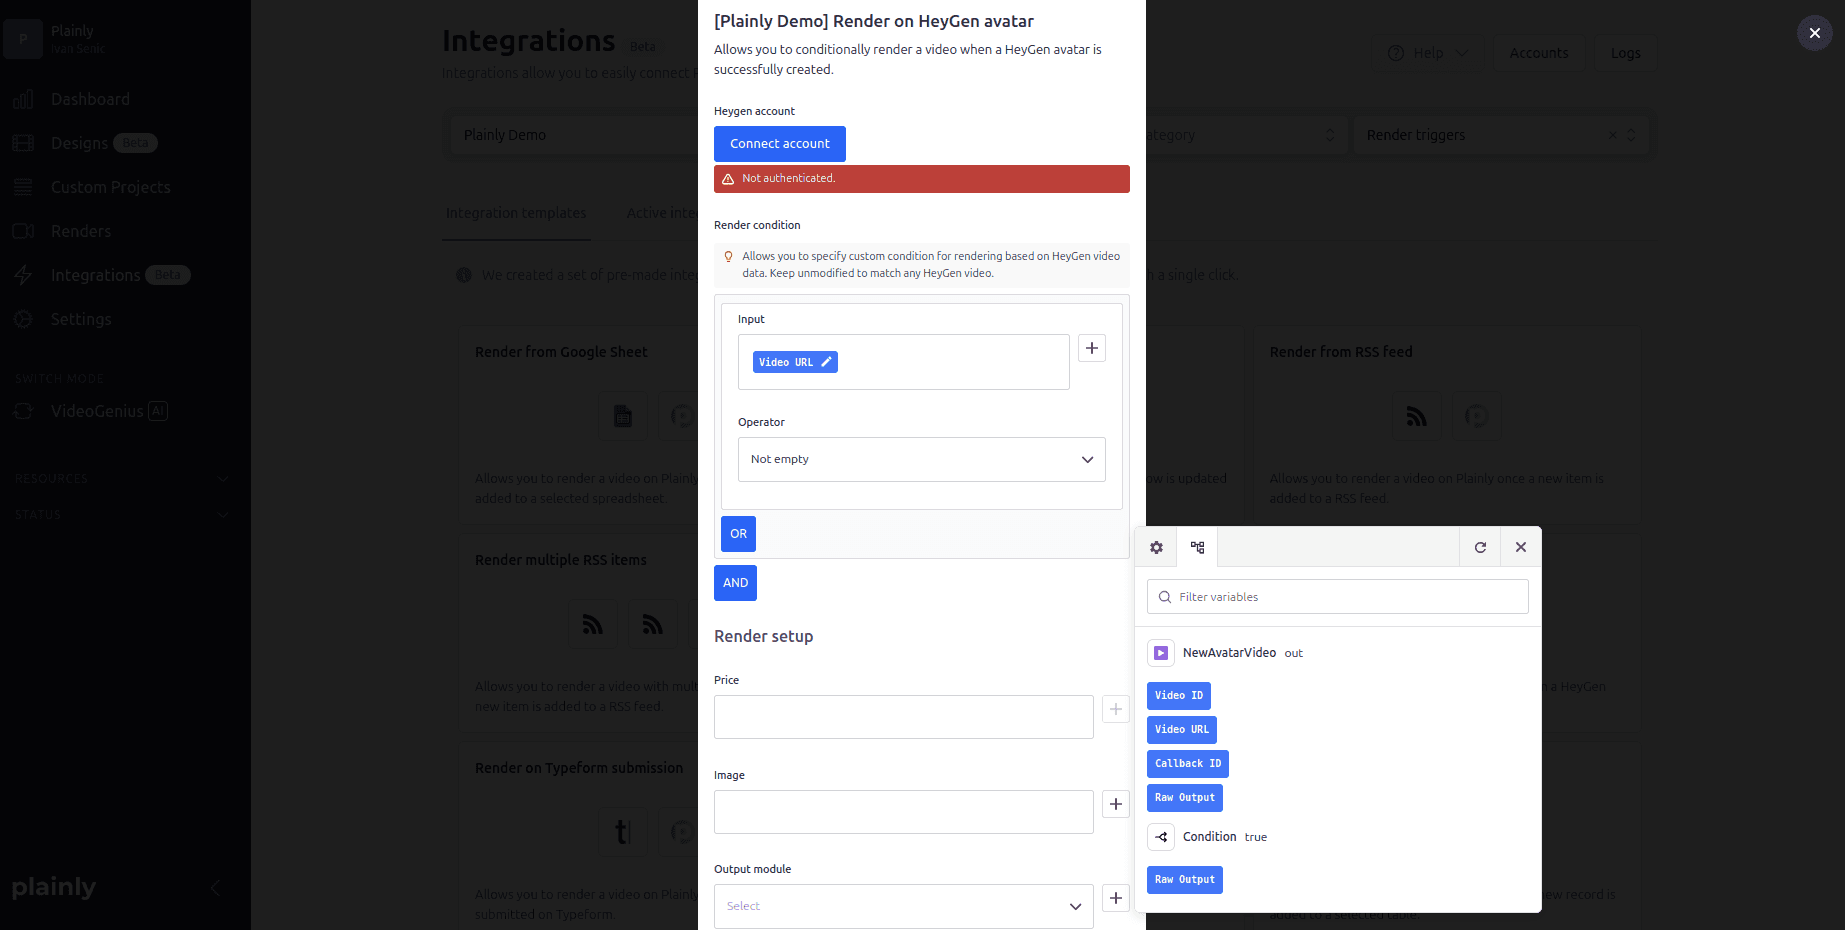Open the Output module select dropdown

(903, 906)
